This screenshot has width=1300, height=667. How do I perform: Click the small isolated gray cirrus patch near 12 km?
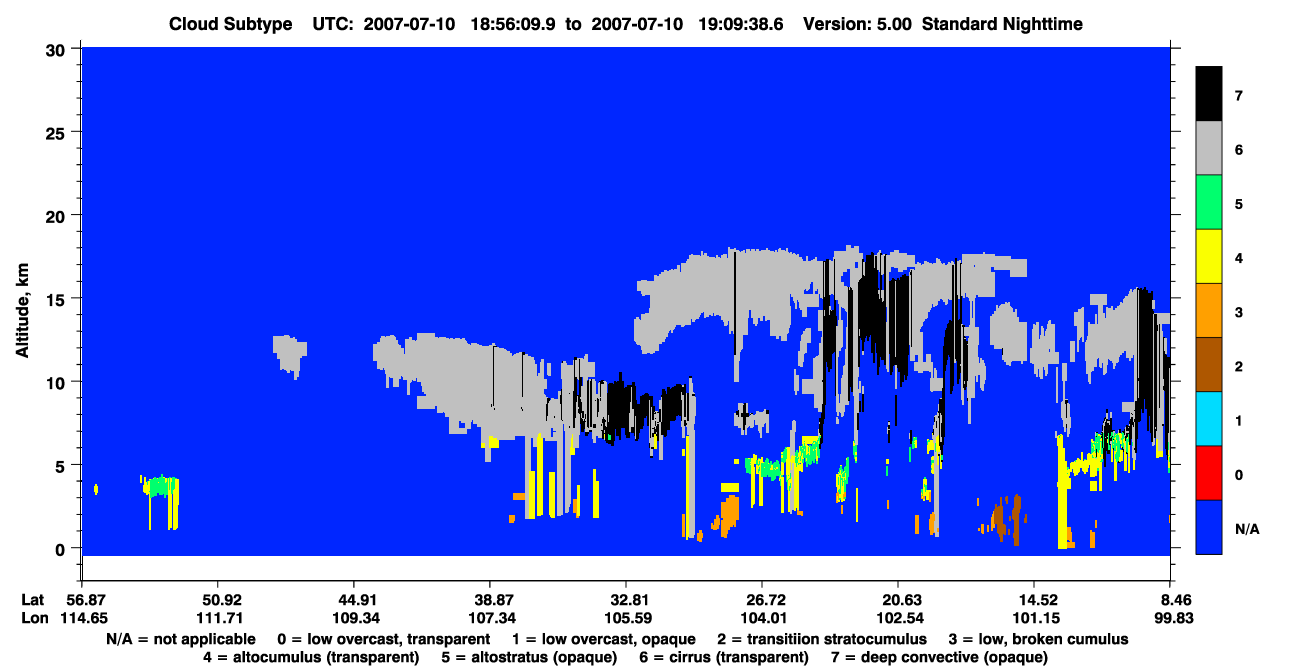point(289,355)
